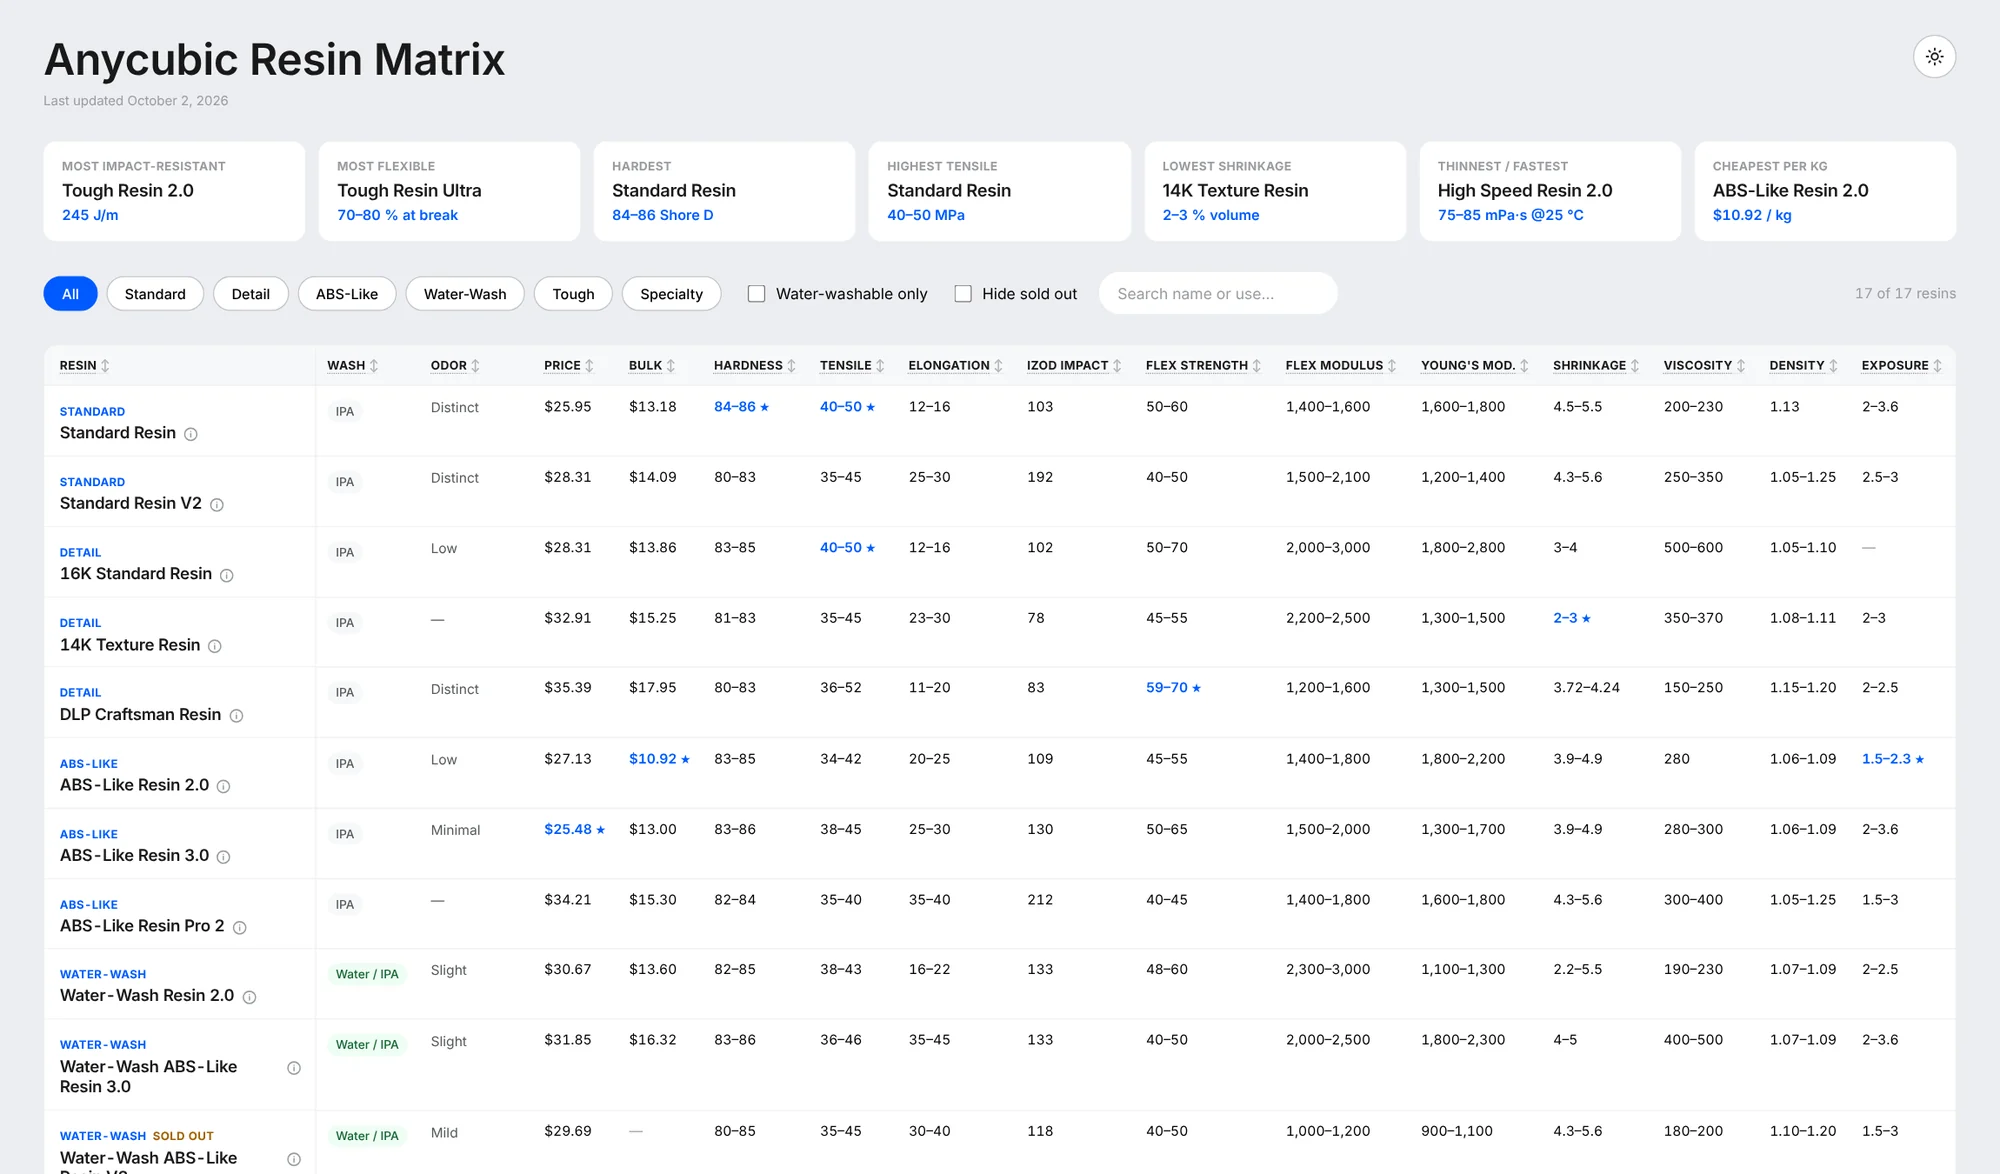
Task: Open info icon beside Water-Wash Resin 2.0
Action: 250,997
